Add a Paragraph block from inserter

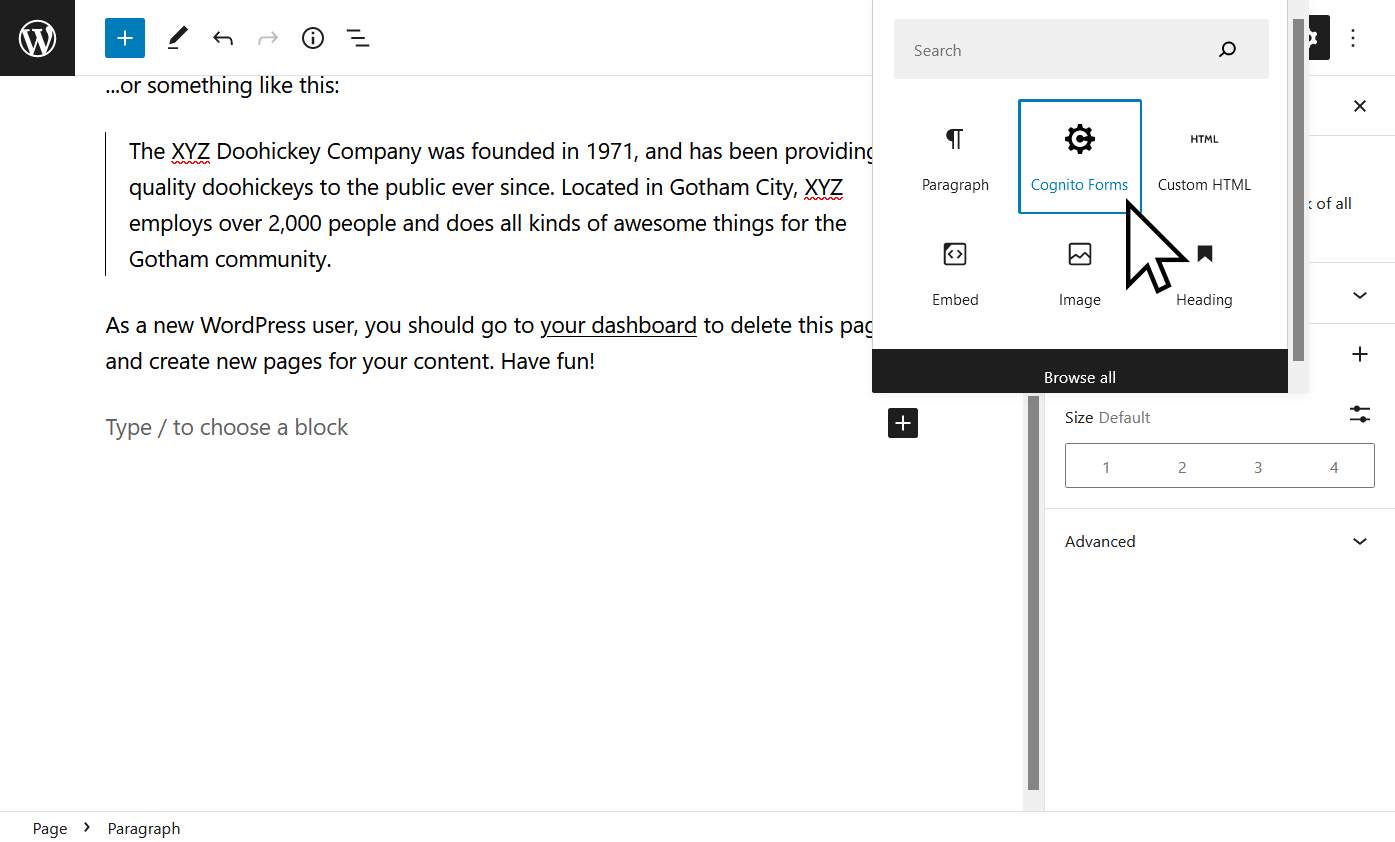pos(955,156)
